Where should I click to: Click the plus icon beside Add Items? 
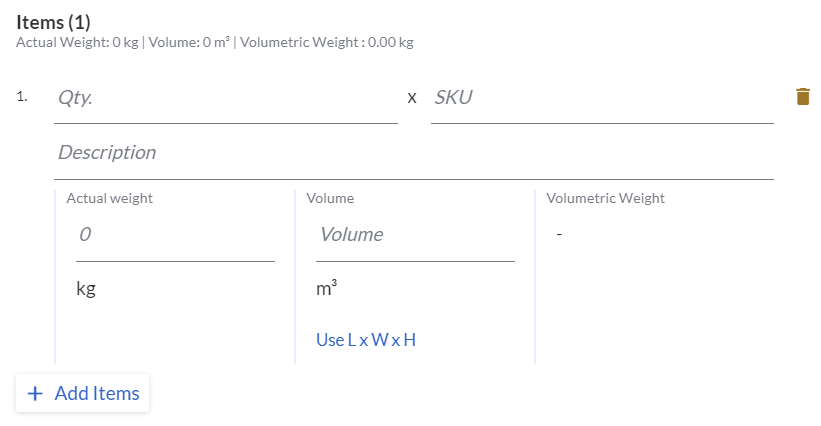click(35, 394)
